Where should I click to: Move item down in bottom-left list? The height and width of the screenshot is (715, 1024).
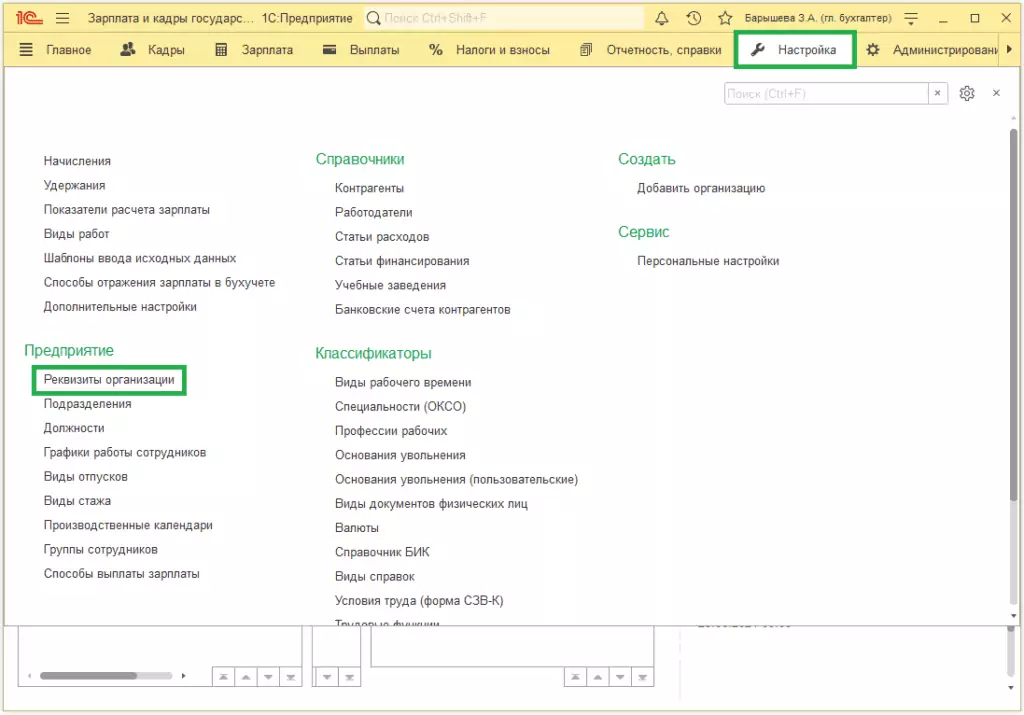[268, 677]
